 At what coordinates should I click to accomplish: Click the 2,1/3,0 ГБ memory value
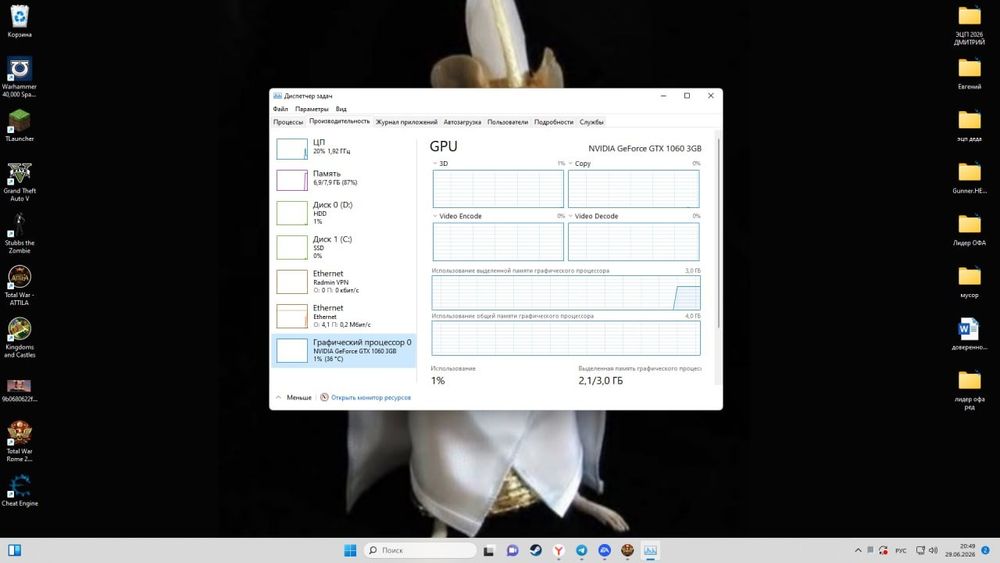tap(601, 381)
